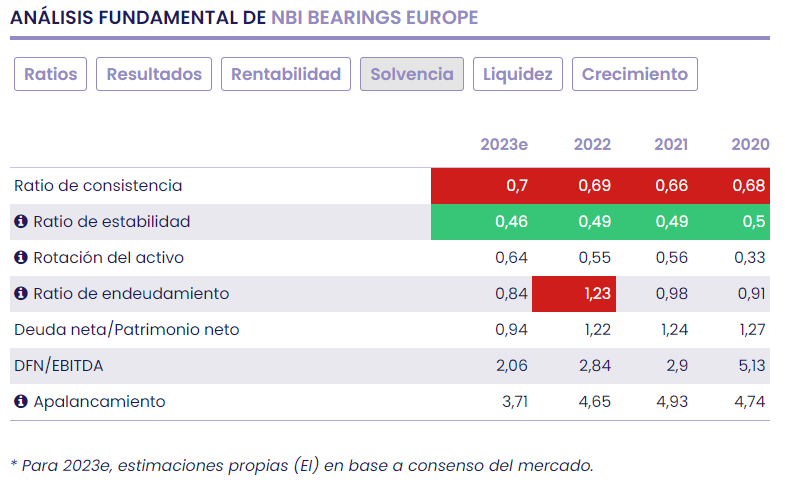Switch to the Crecimiento tab
Viewport: 785px width, 482px height.
(x=635, y=74)
